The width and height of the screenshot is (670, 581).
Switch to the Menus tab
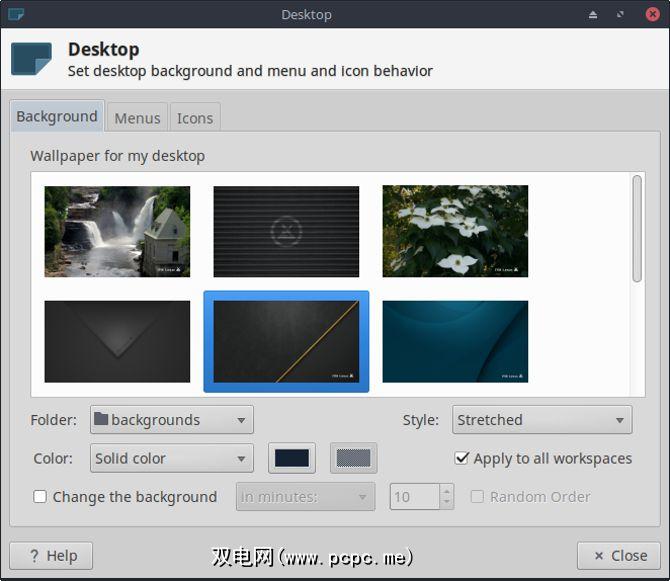point(137,117)
